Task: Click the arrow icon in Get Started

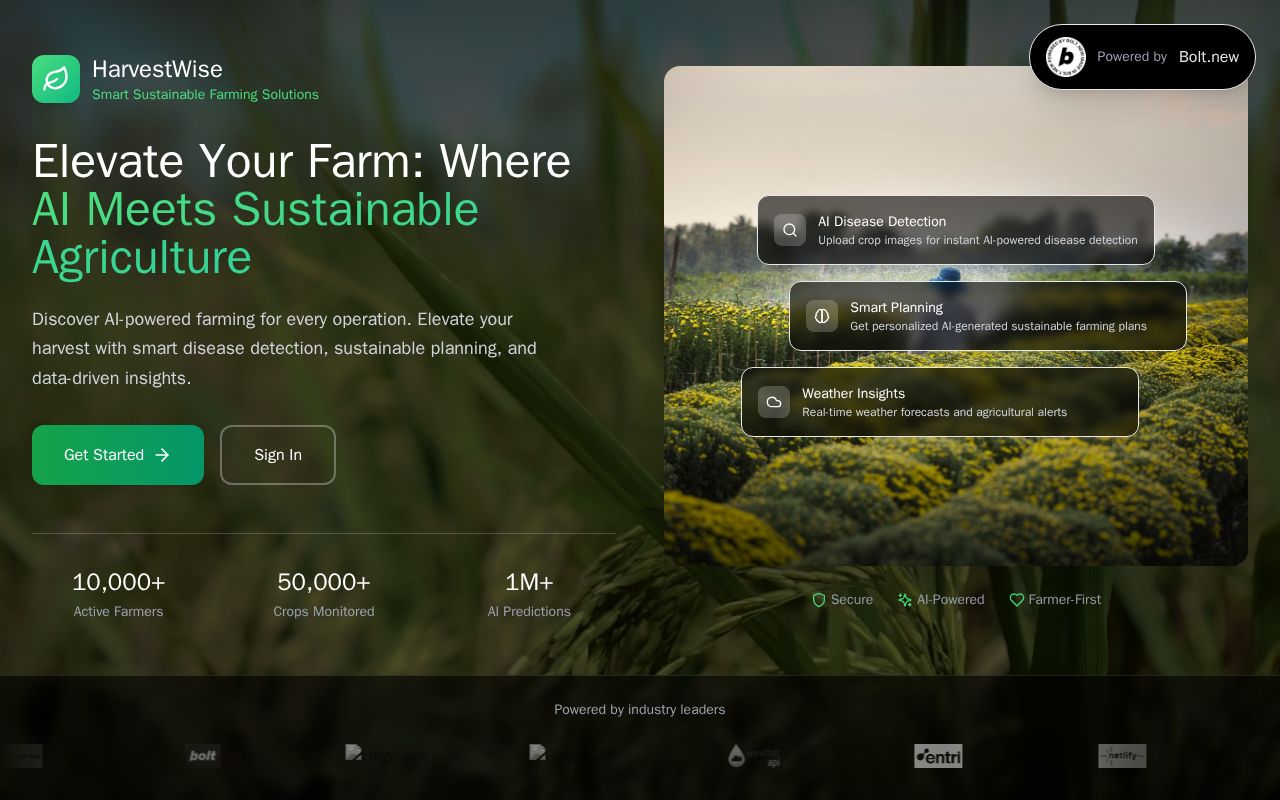Action: click(162, 455)
